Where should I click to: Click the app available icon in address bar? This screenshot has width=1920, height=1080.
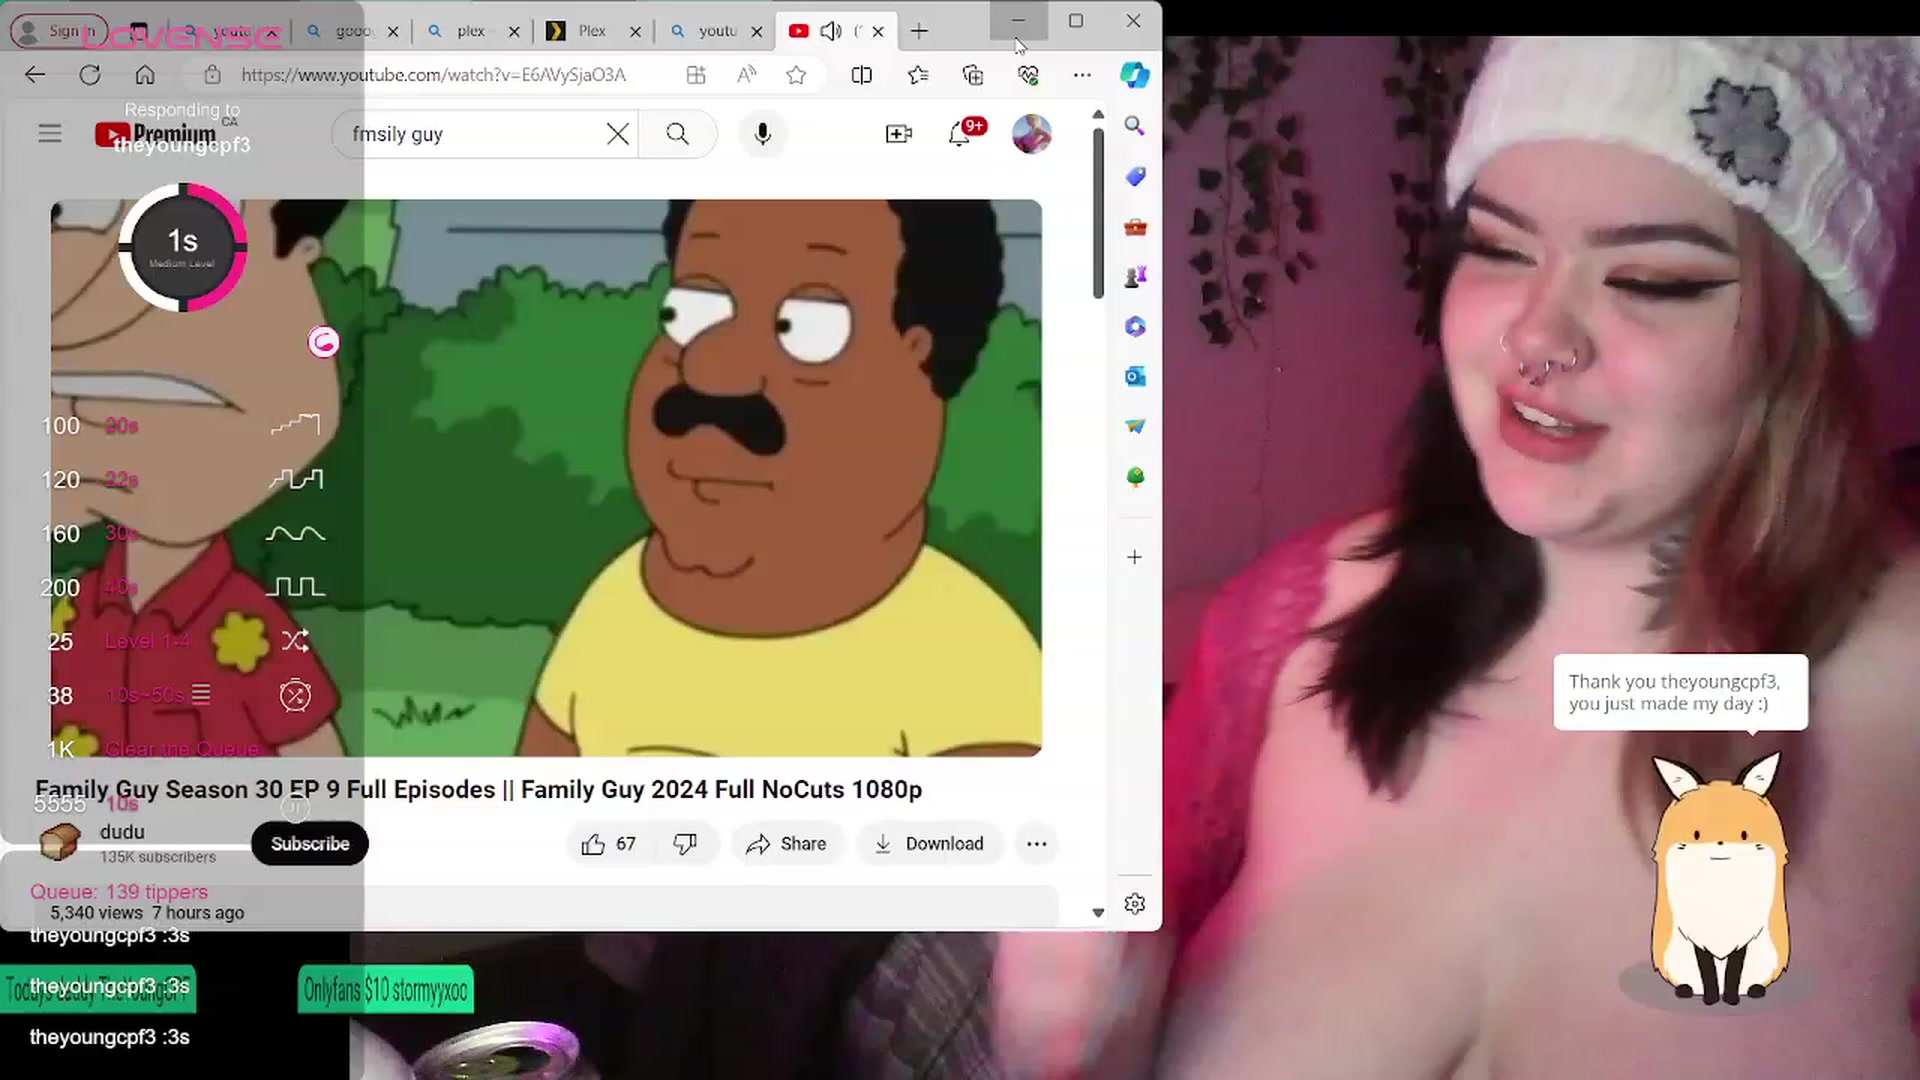point(696,75)
